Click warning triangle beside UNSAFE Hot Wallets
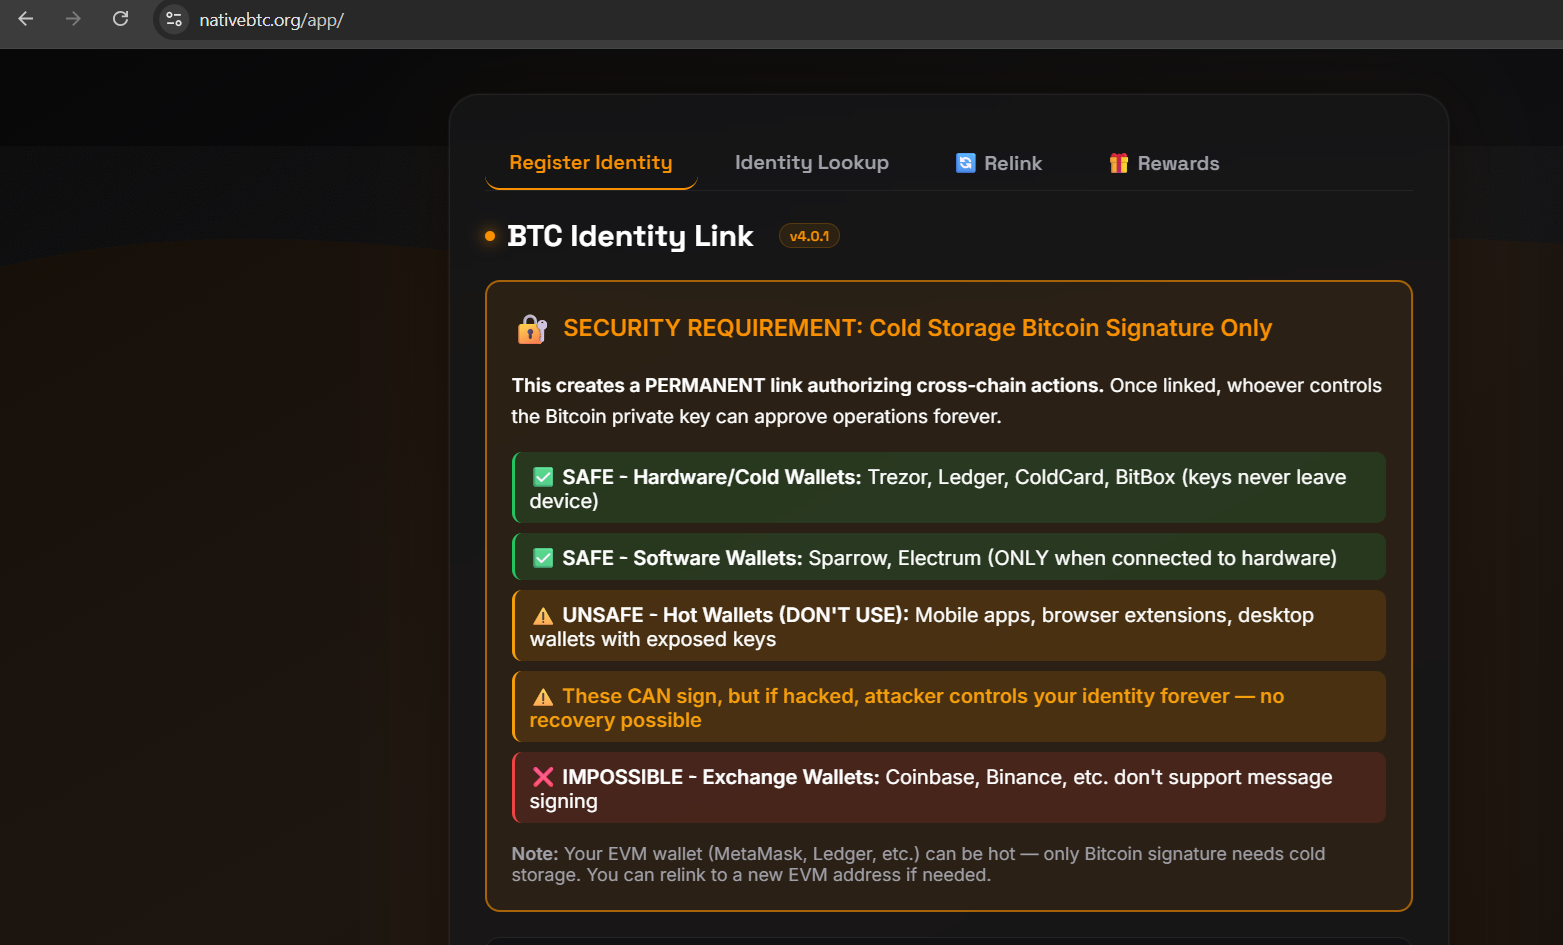1563x945 pixels. (543, 616)
